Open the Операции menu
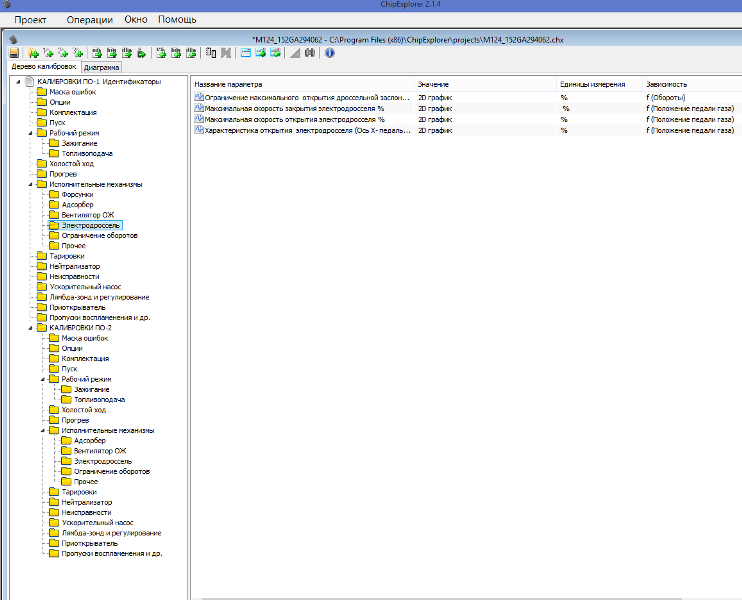This screenshot has height=600, width=742. point(89,20)
